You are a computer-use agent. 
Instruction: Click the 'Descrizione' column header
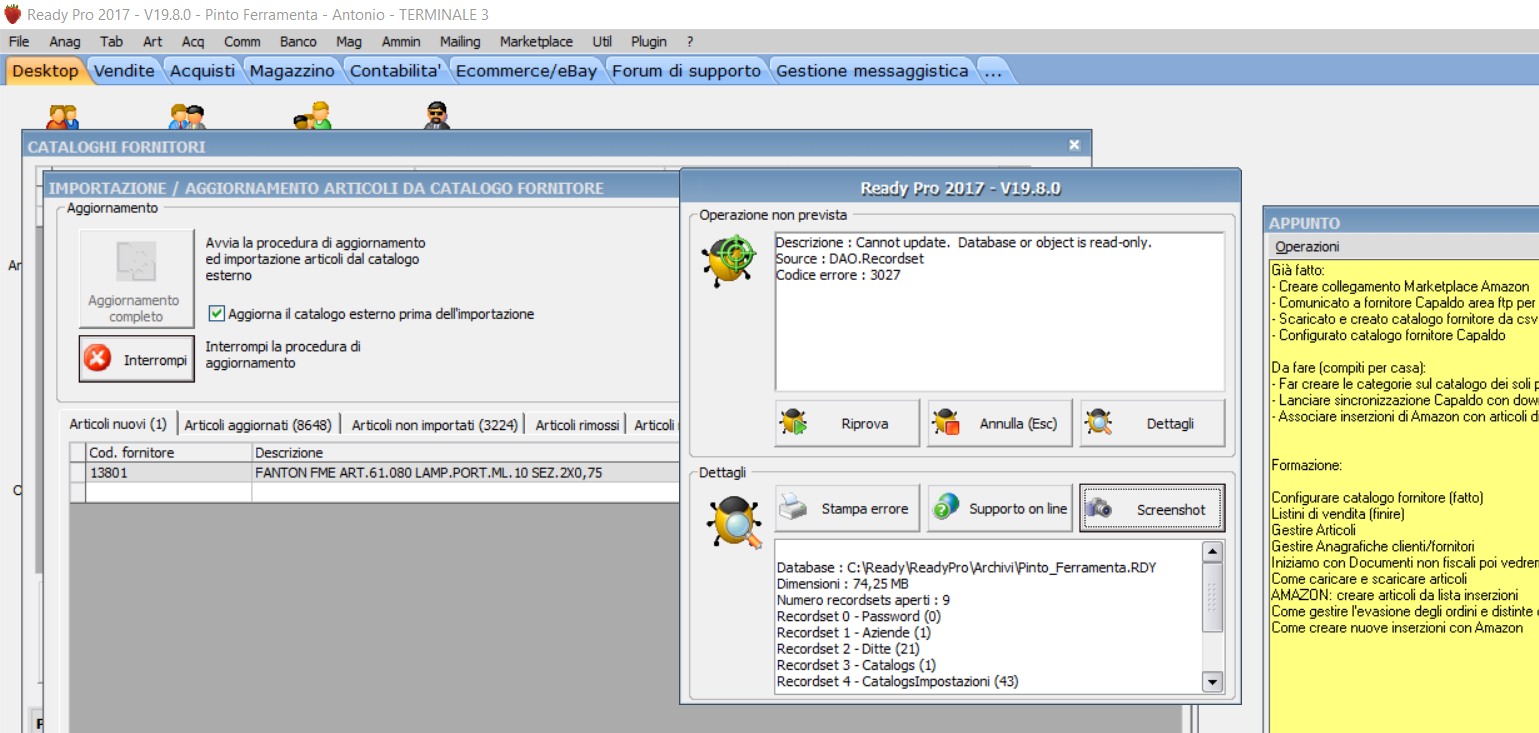pyautogui.click(x=465, y=453)
